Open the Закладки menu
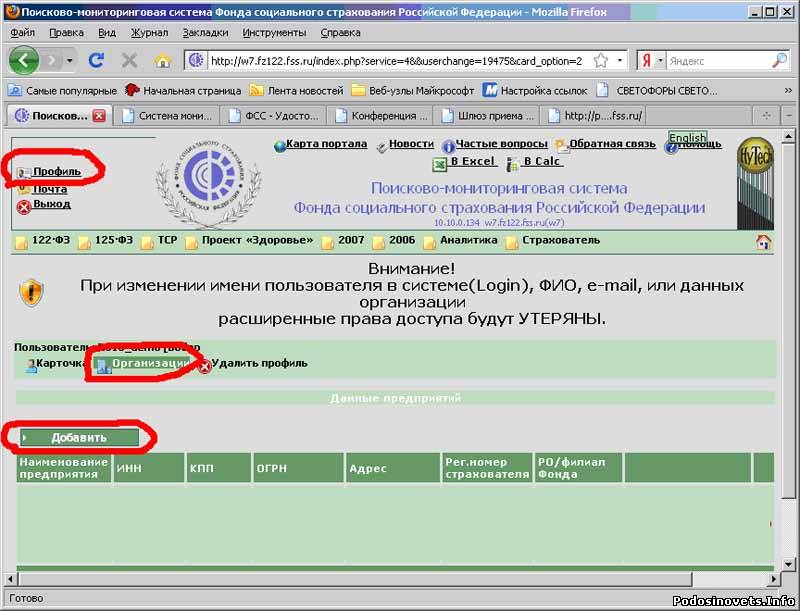Viewport: 800px width, 611px height. click(x=206, y=33)
